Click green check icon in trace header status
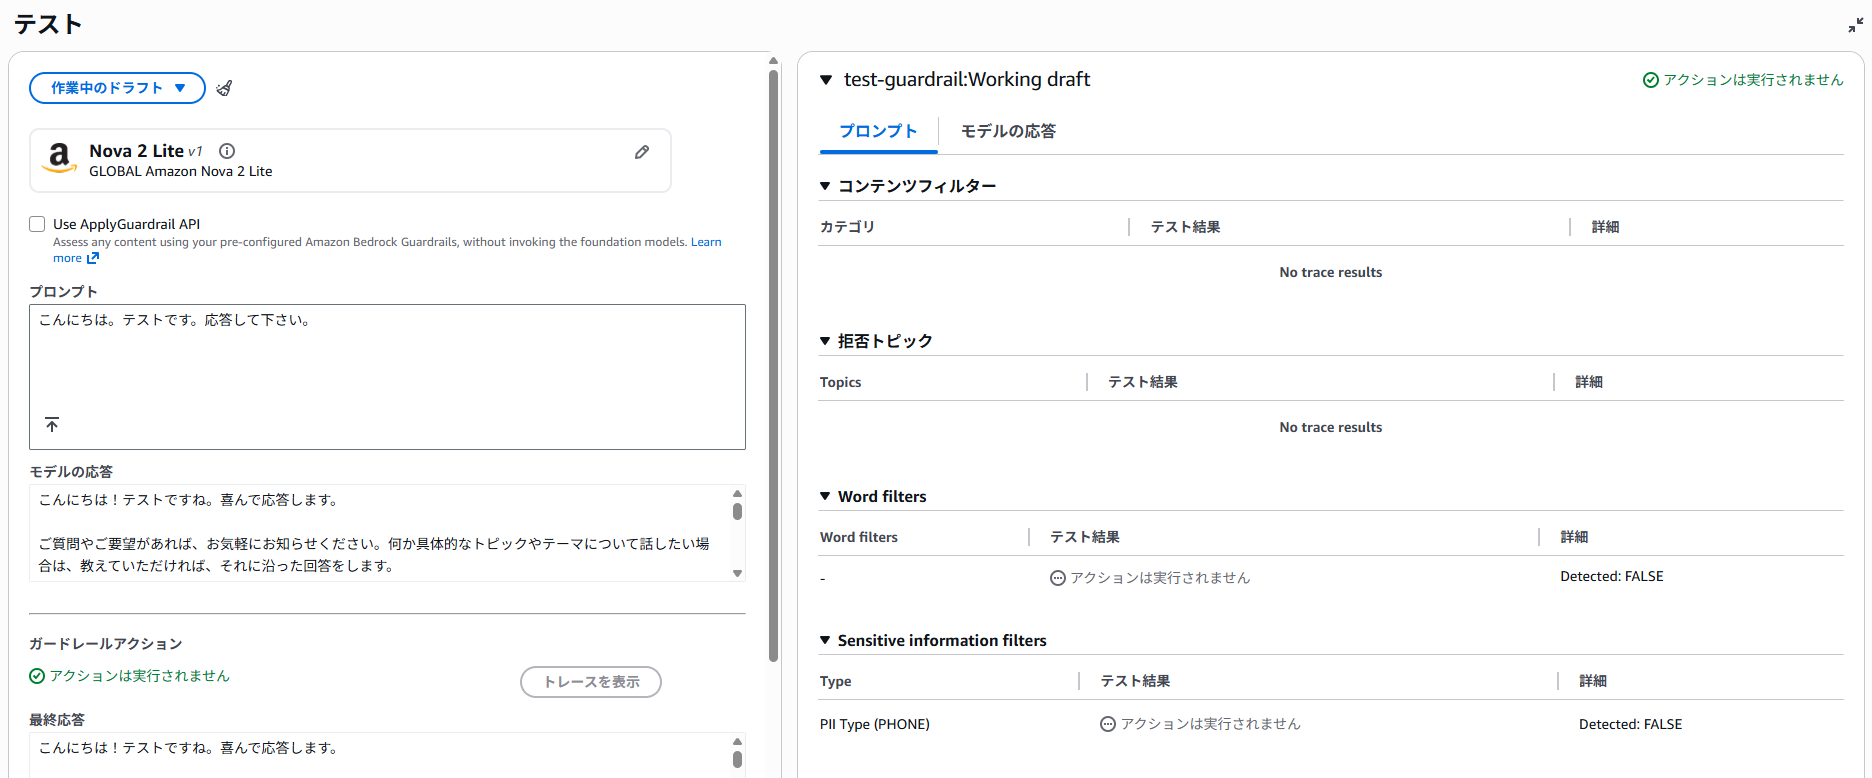This screenshot has height=778, width=1872. 1651,80
